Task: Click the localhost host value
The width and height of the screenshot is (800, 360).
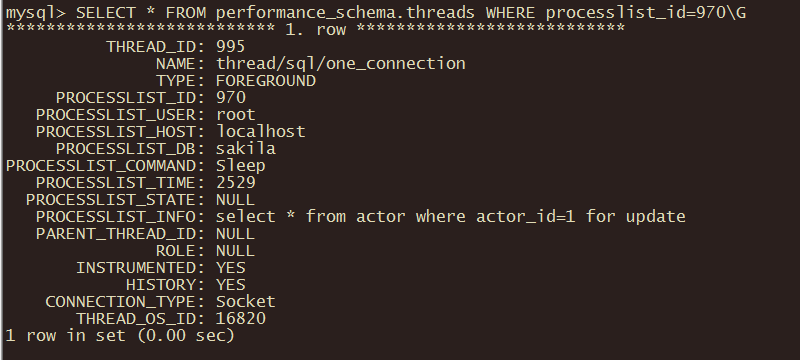Action: click(x=261, y=132)
